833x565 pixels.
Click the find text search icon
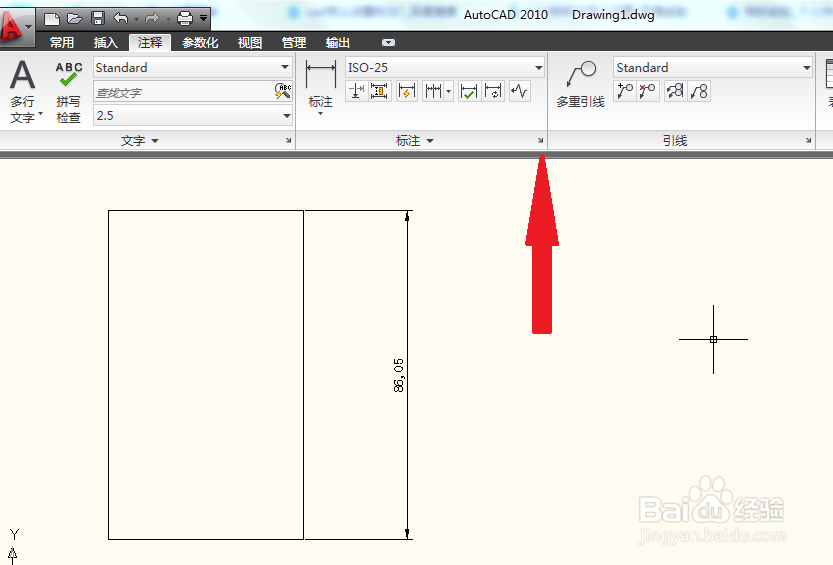tap(283, 91)
